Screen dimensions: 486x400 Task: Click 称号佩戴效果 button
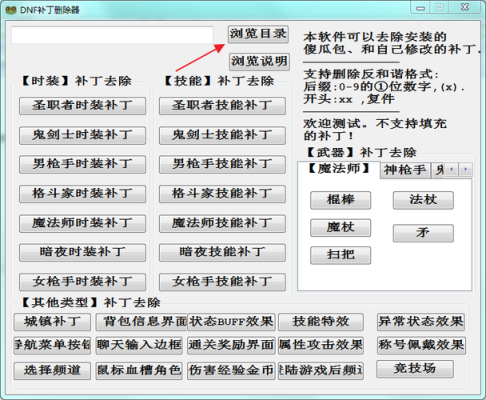click(421, 345)
